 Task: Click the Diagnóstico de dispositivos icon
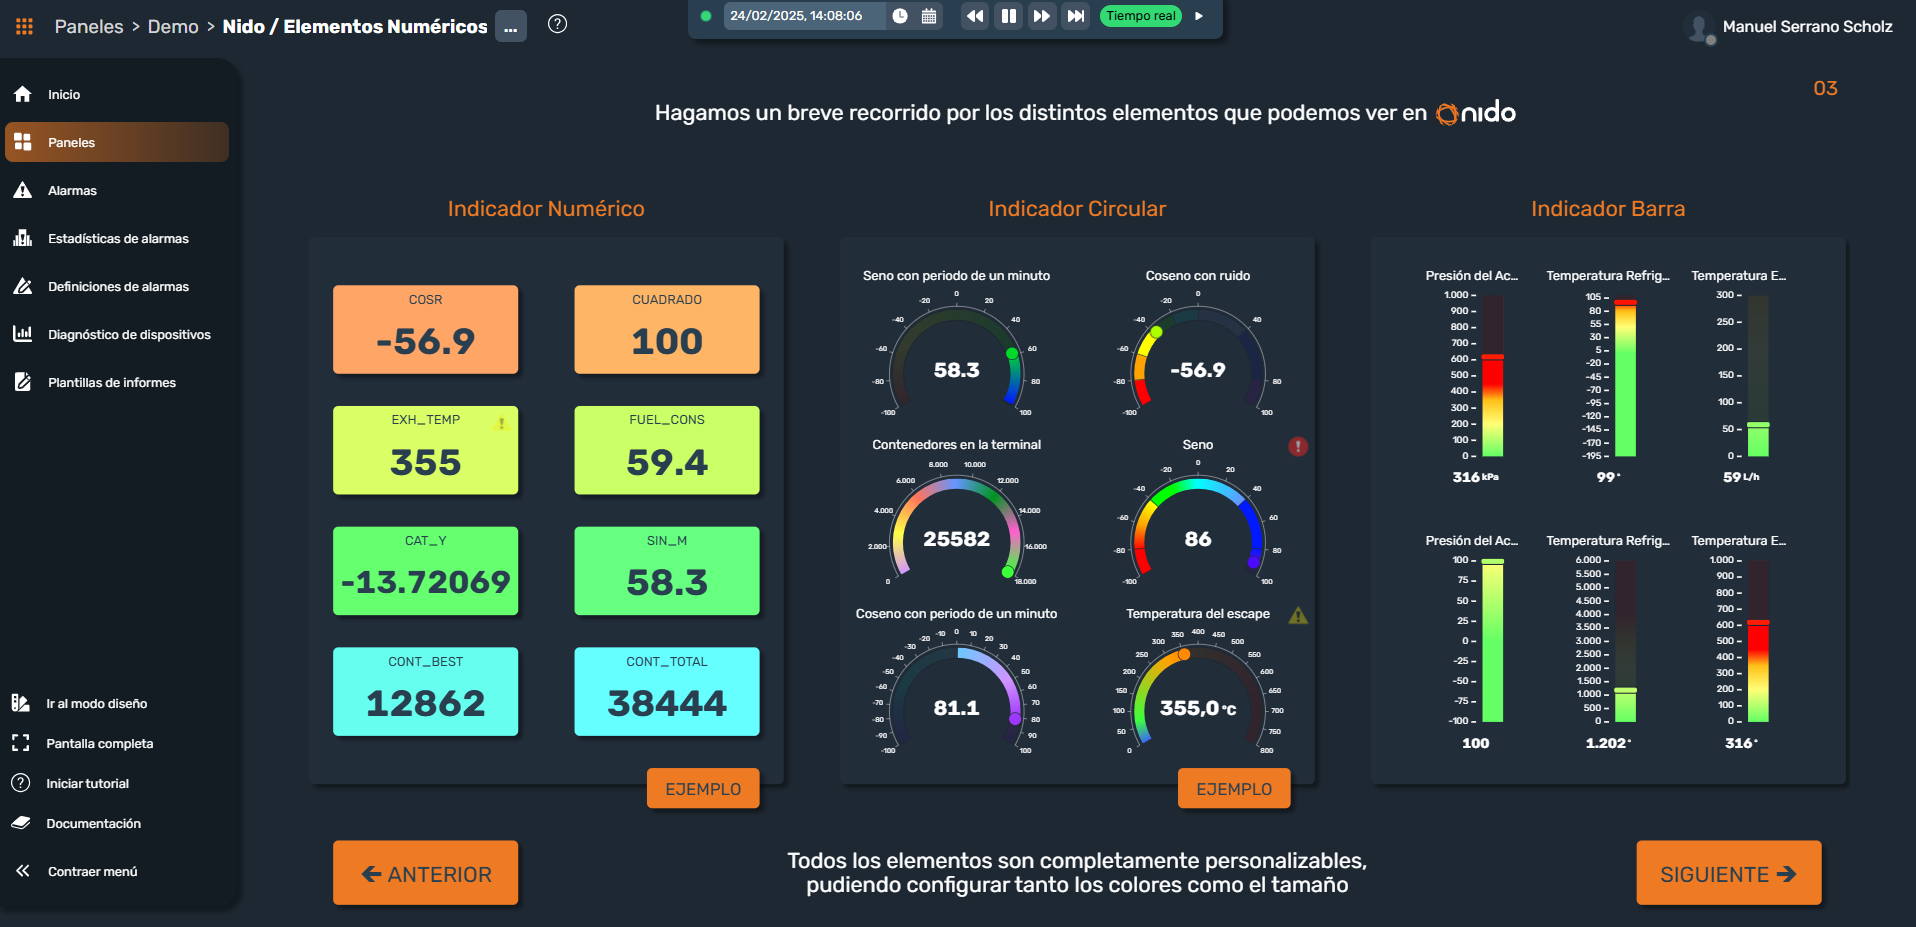(23, 334)
